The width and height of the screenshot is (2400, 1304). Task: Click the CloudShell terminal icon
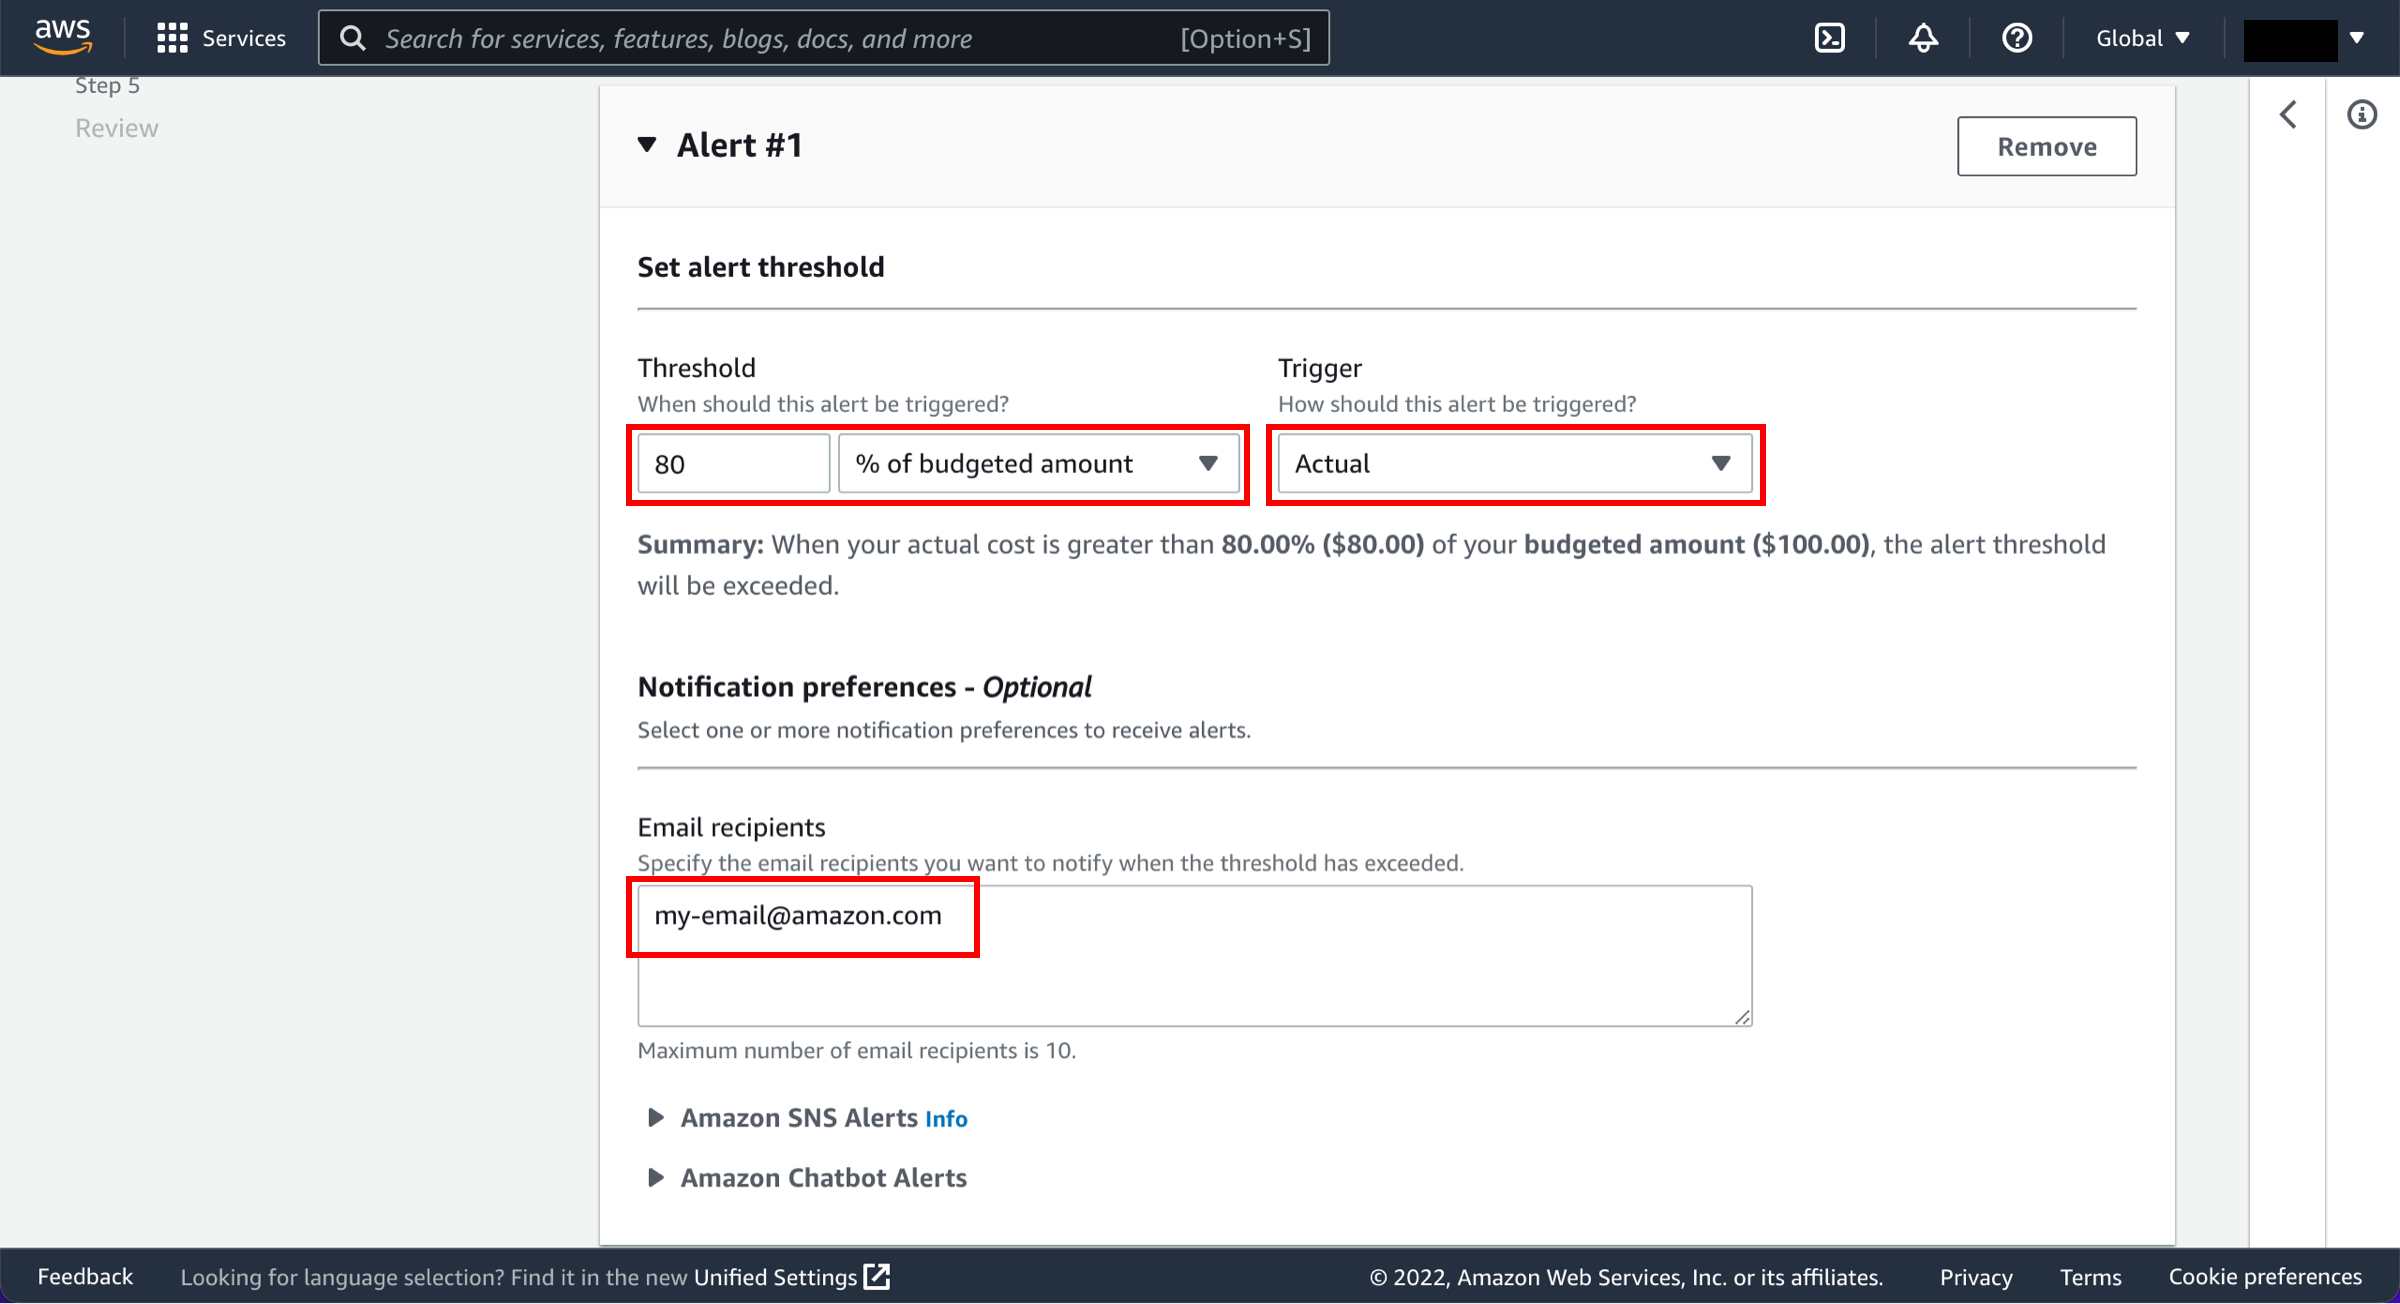pos(1830,37)
